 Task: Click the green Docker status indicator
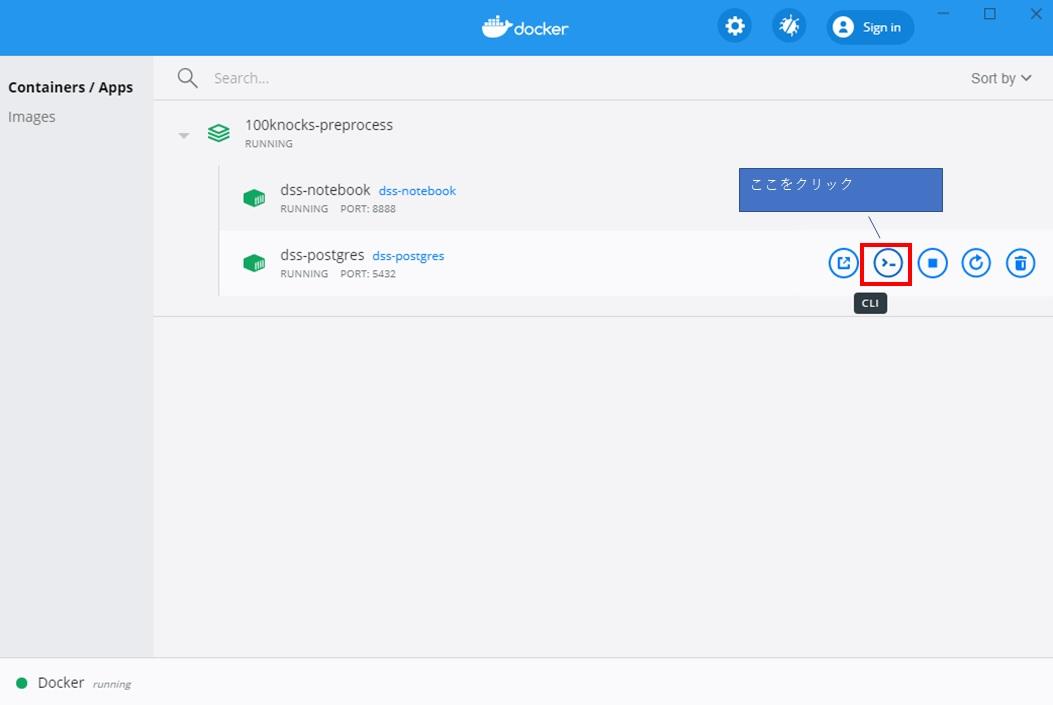click(x=21, y=683)
